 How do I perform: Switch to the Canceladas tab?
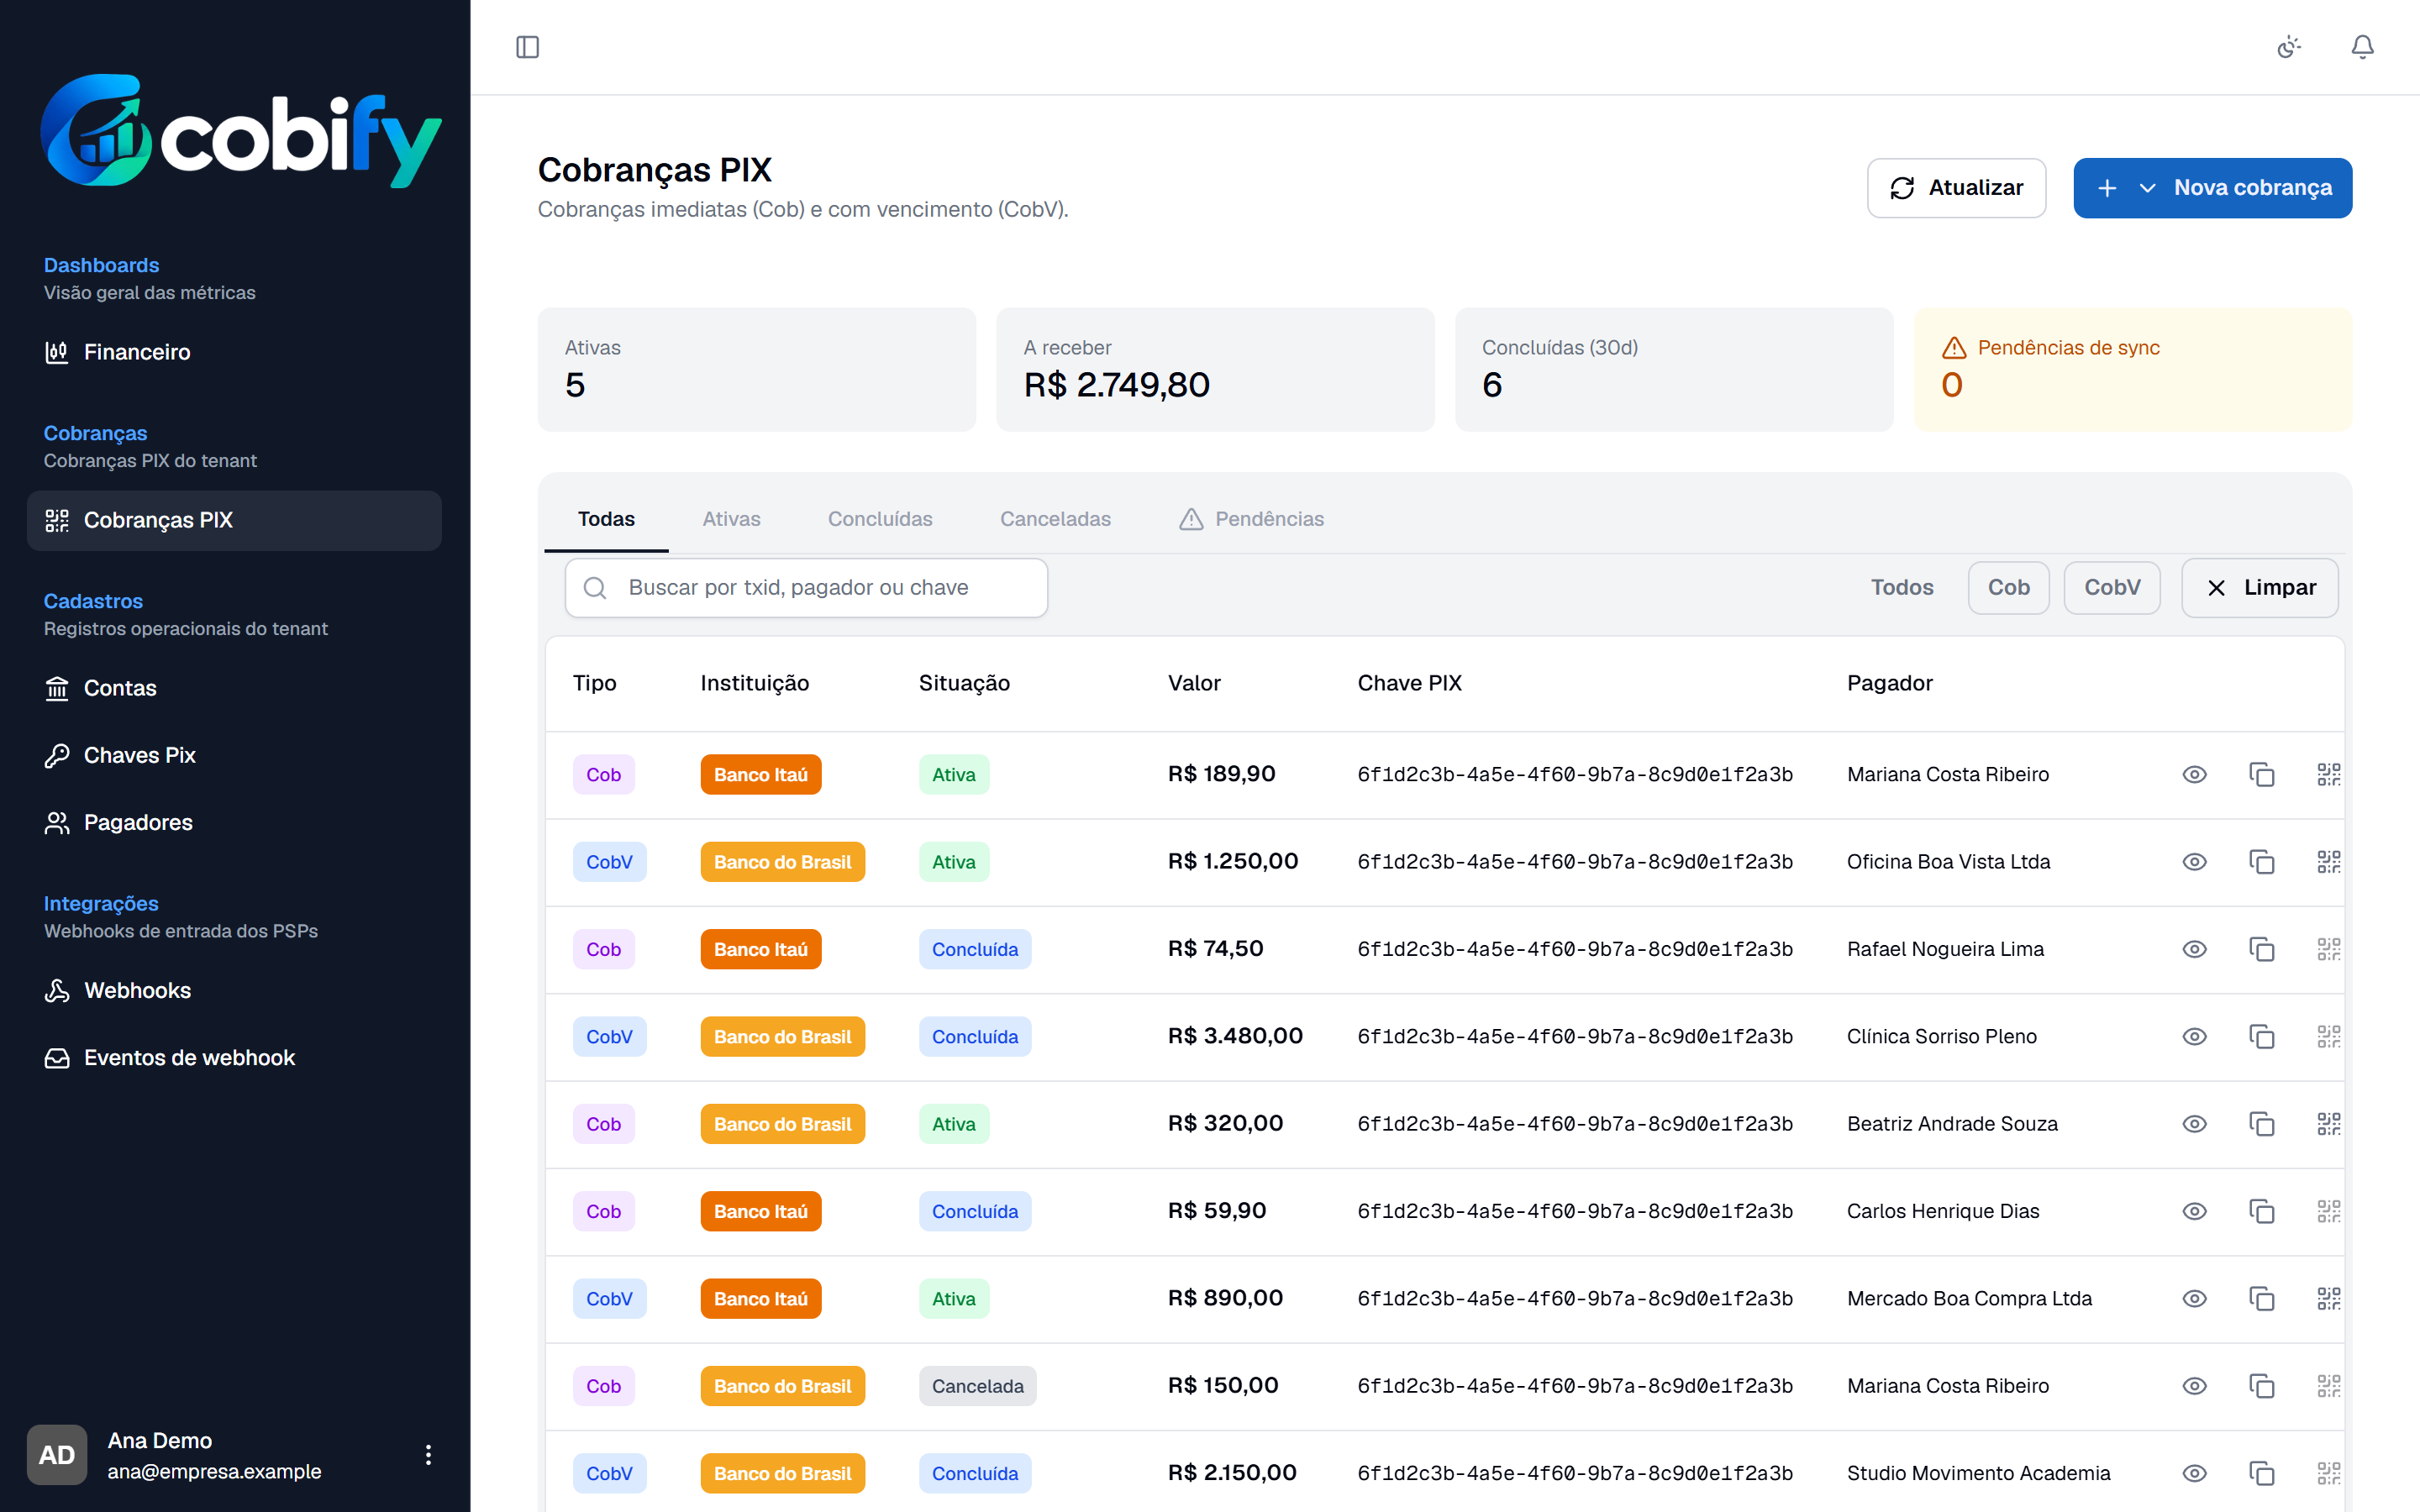pyautogui.click(x=1055, y=519)
